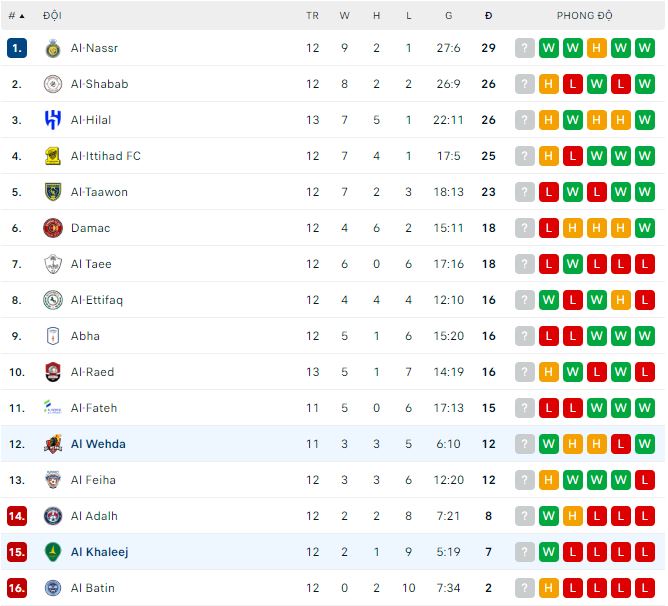668x606 pixels.
Task: Open the Al-Shabab team link
Action: [x=99, y=84]
